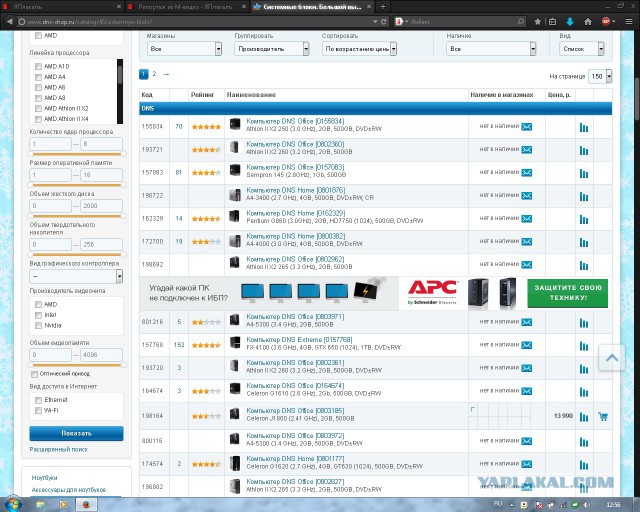Open compare chart icon for item 157083
This screenshot has width=640, height=512.
coord(584,174)
